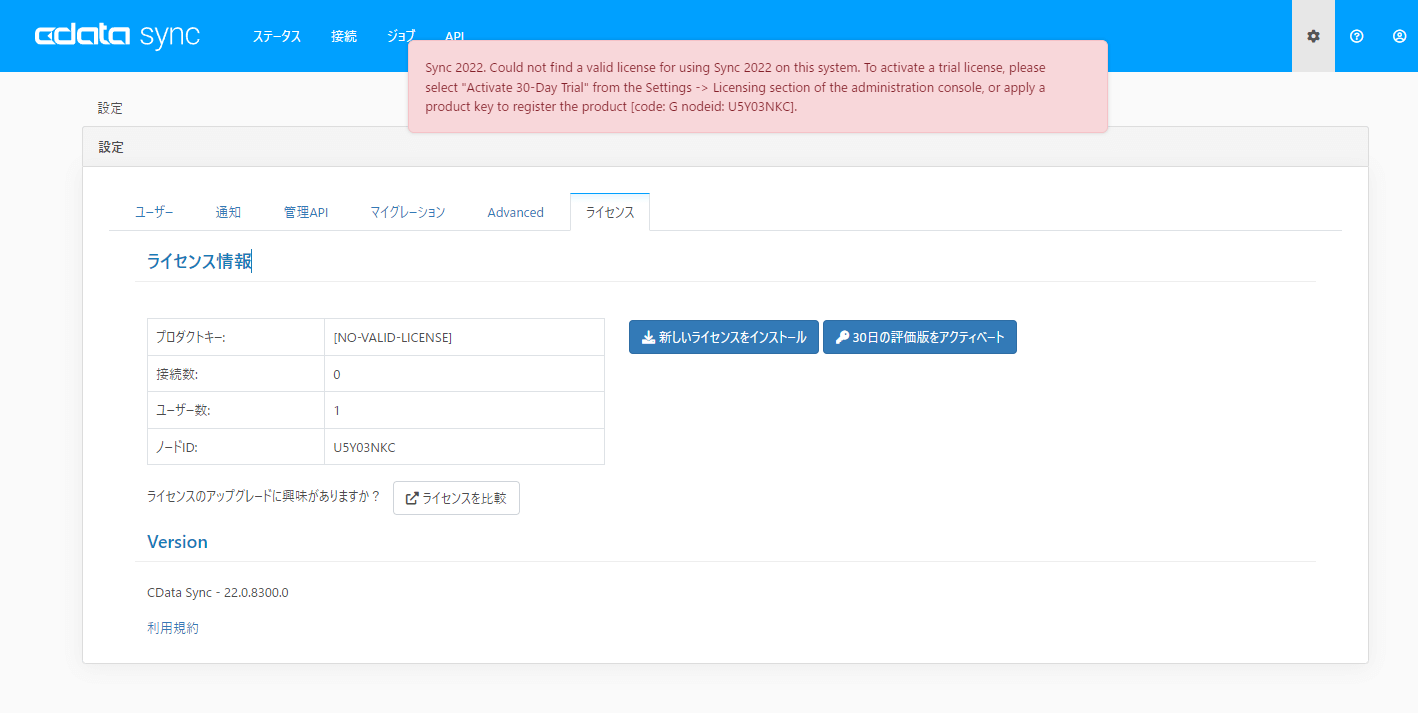Click ライセンスのアップグレードに興味がありますか text
1418x713 pixels.
(x=264, y=497)
